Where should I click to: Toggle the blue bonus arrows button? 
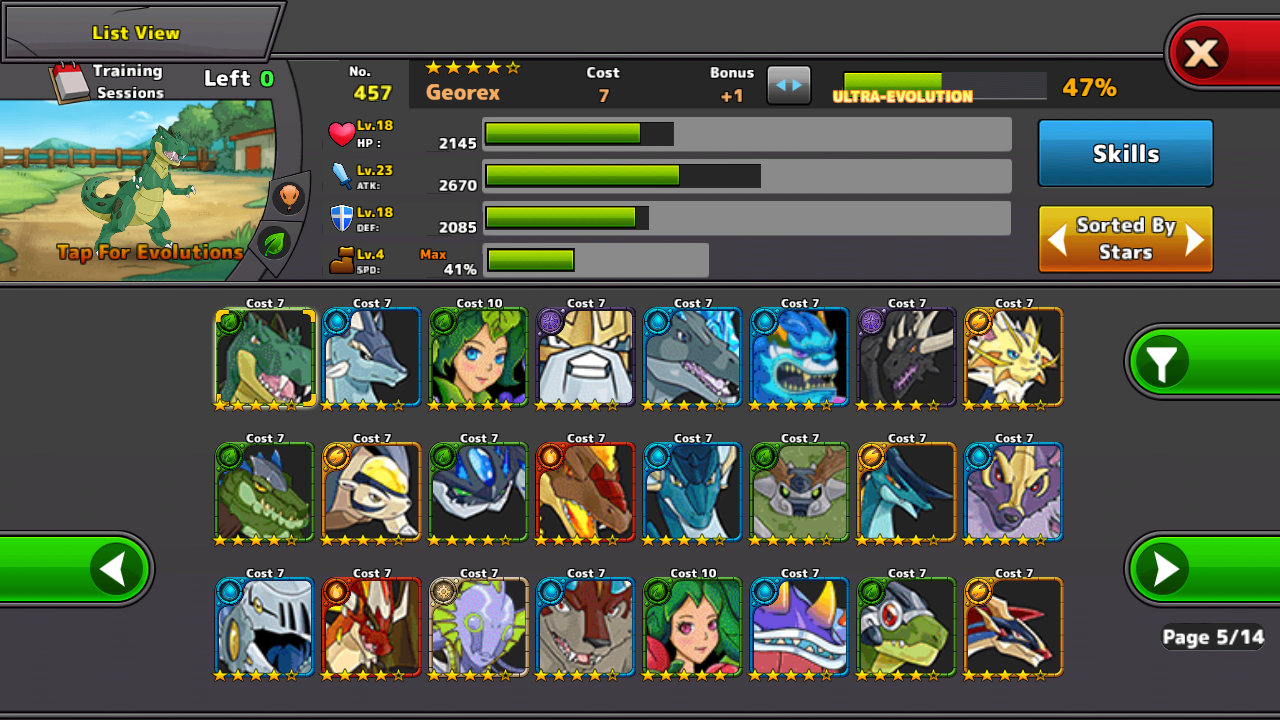pyautogui.click(x=789, y=85)
